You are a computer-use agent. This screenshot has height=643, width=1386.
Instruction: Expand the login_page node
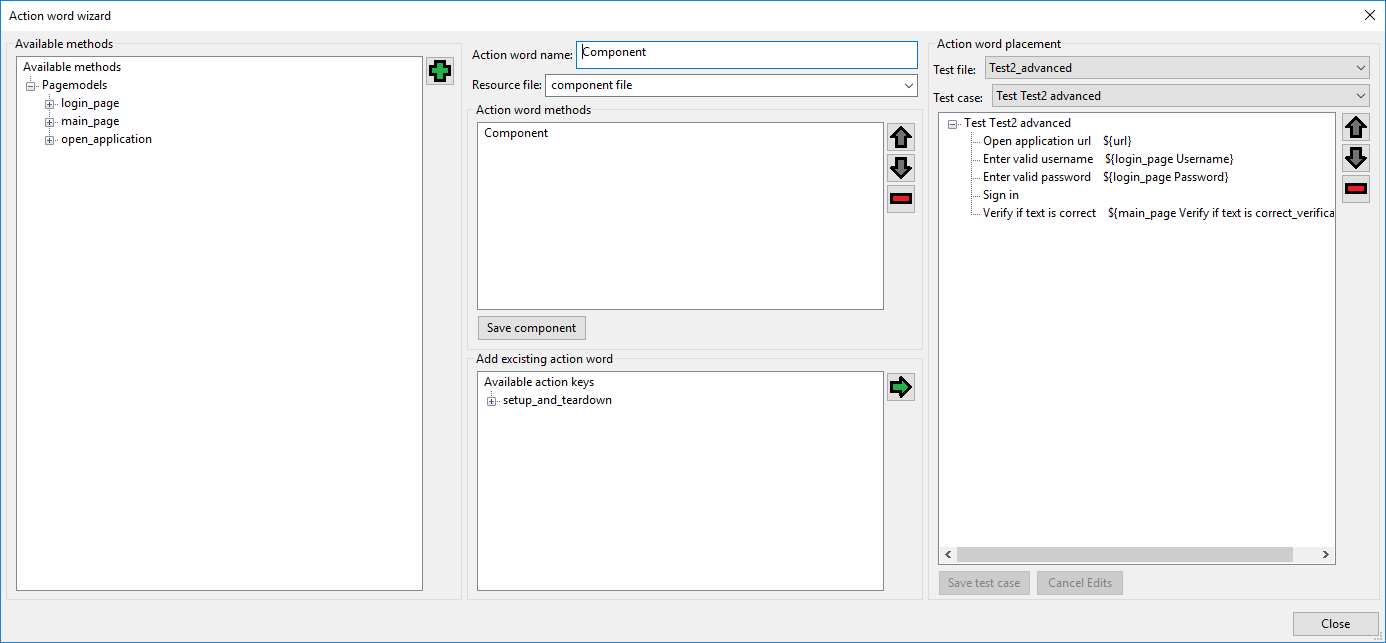(48, 103)
